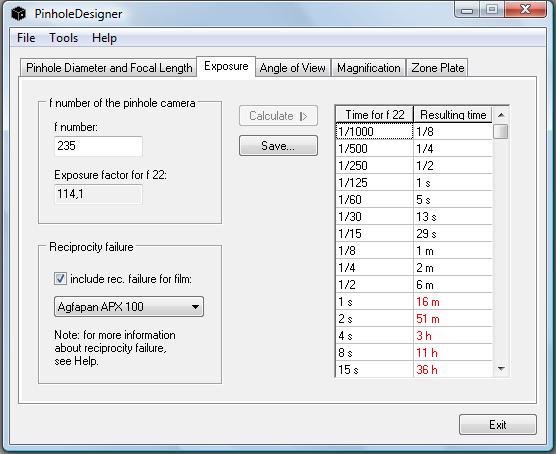The height and width of the screenshot is (454, 556).
Task: Click the f number input field
Action: pos(98,146)
